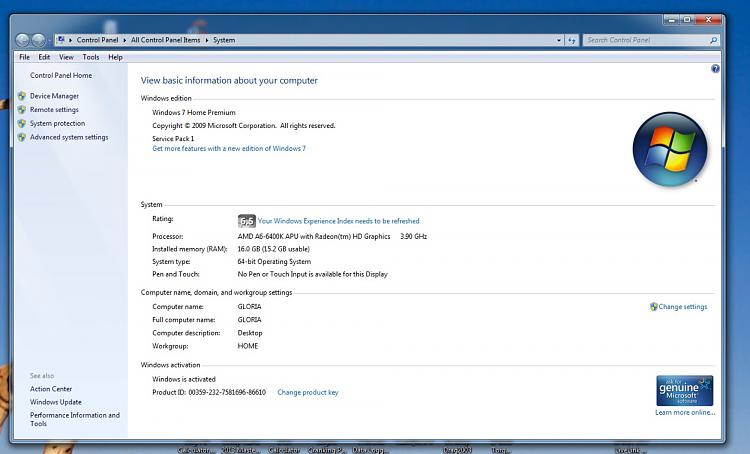The height and width of the screenshot is (454, 750).
Task: Click shield icon beside Advanced system settings
Action: click(x=22, y=137)
